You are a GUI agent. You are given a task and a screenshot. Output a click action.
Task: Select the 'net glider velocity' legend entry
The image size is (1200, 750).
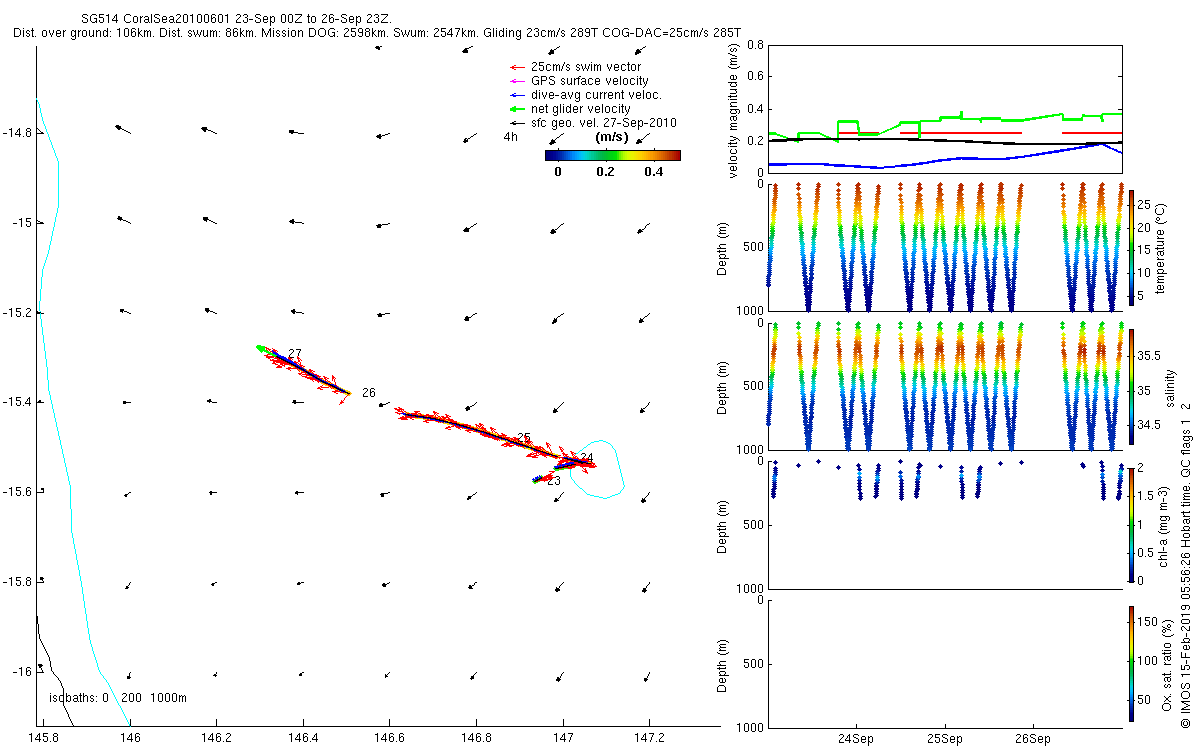point(581,109)
